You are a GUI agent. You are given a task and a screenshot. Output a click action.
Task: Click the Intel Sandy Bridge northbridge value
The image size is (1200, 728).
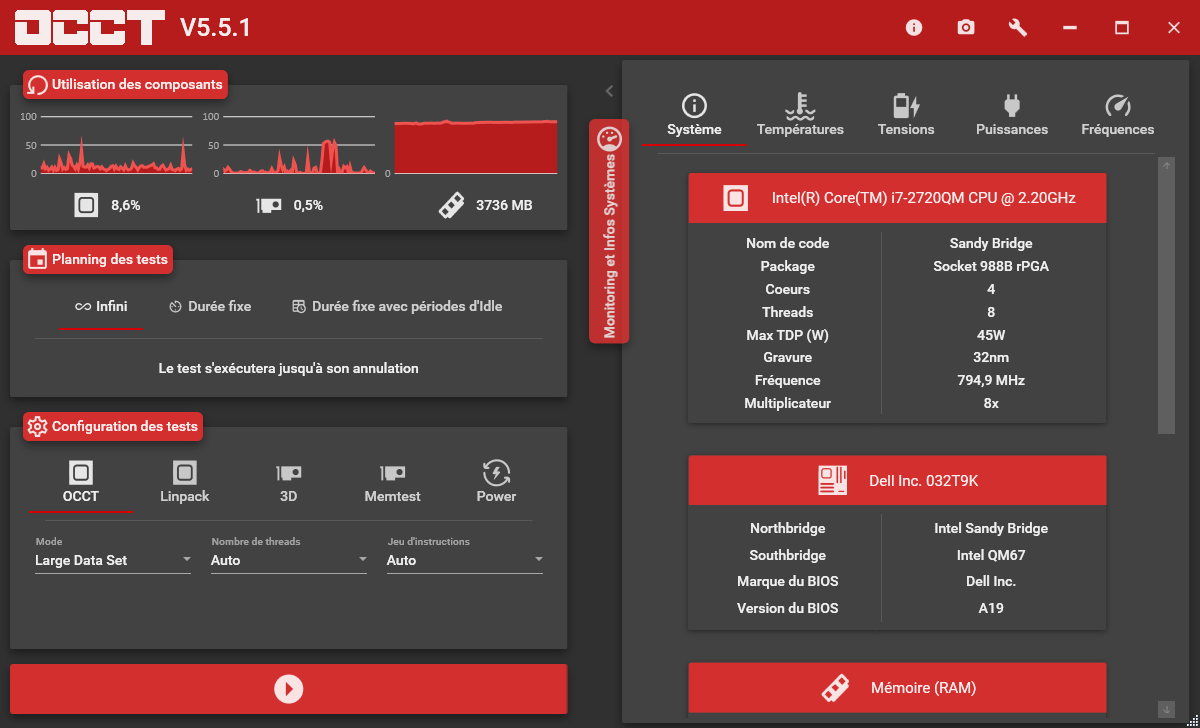(991, 528)
